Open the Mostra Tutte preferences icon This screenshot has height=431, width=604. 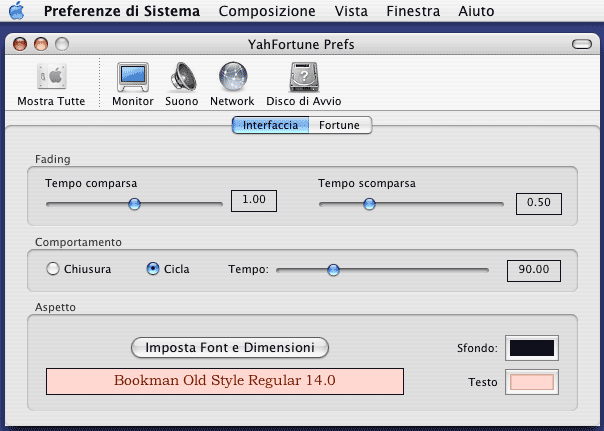click(x=51, y=78)
